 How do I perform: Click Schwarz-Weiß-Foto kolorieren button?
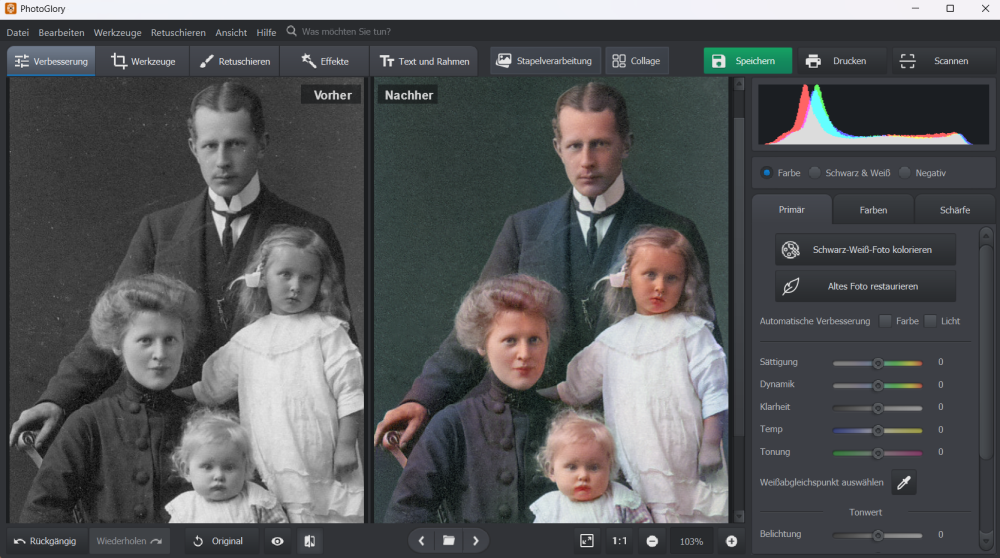865,249
